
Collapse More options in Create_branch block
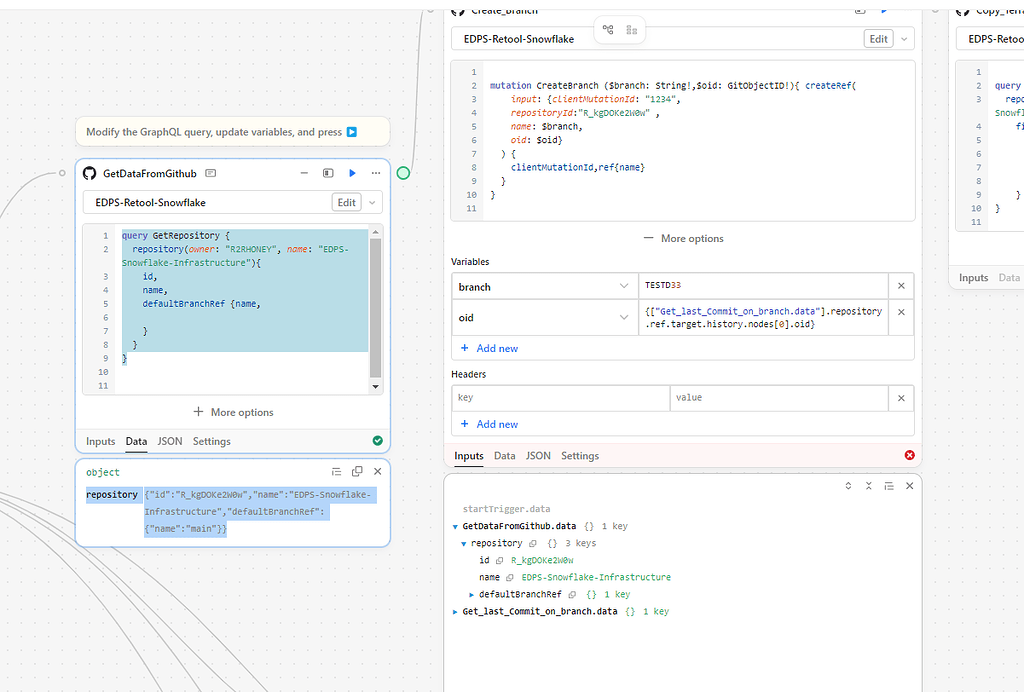click(683, 238)
